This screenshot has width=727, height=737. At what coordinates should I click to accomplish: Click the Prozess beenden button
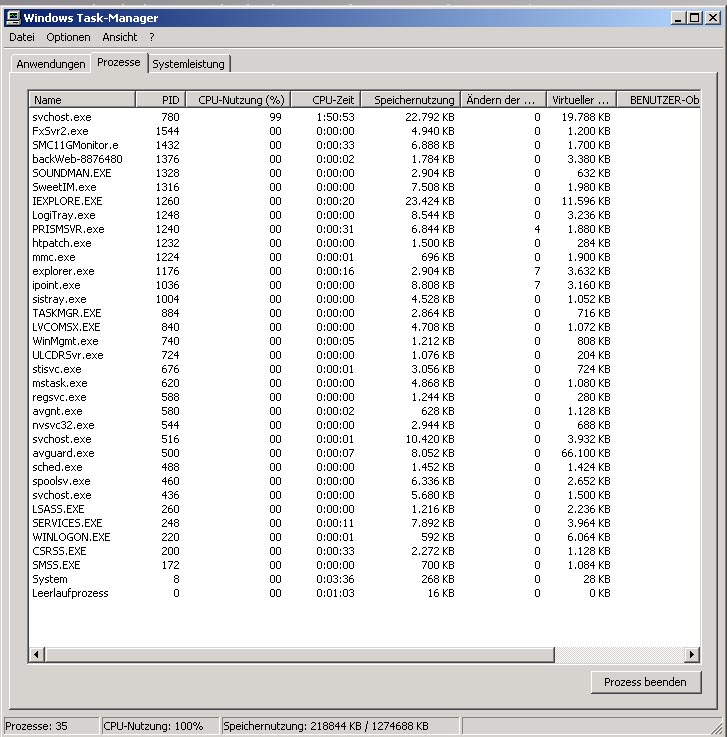(645, 682)
